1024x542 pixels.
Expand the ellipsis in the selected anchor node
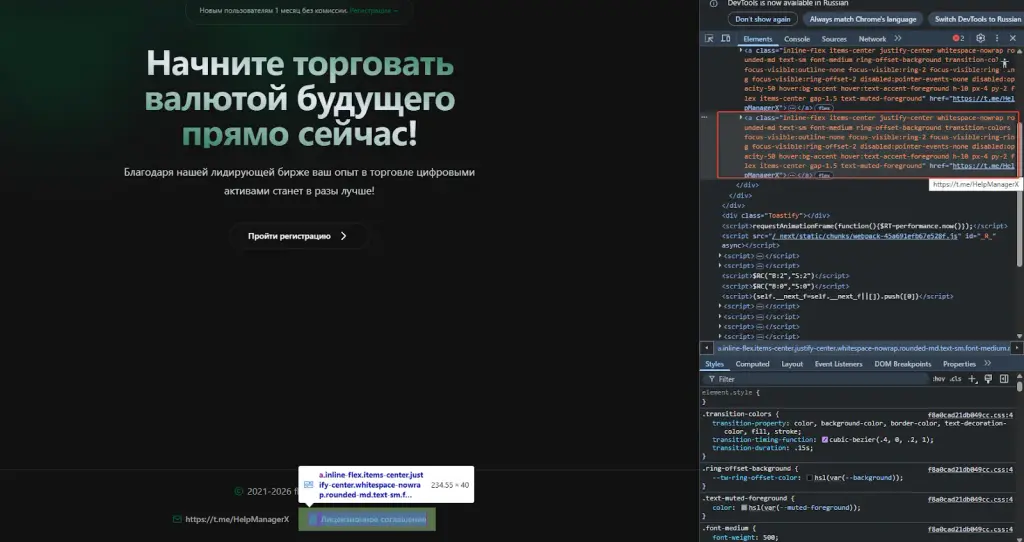coord(792,176)
